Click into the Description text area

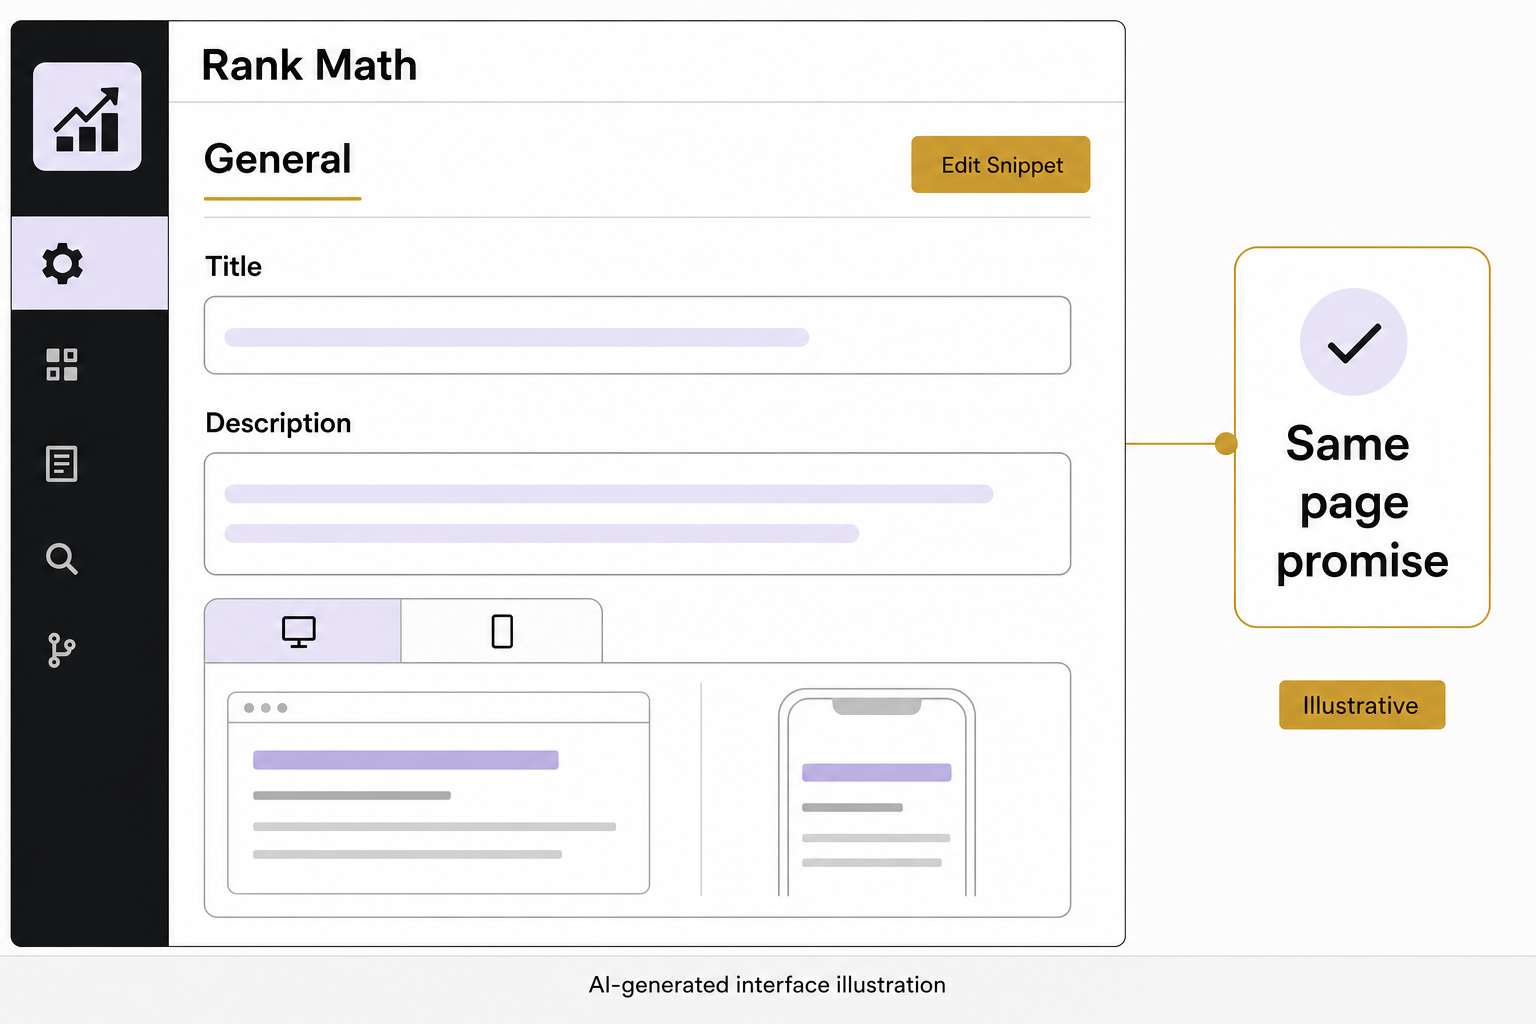(637, 514)
